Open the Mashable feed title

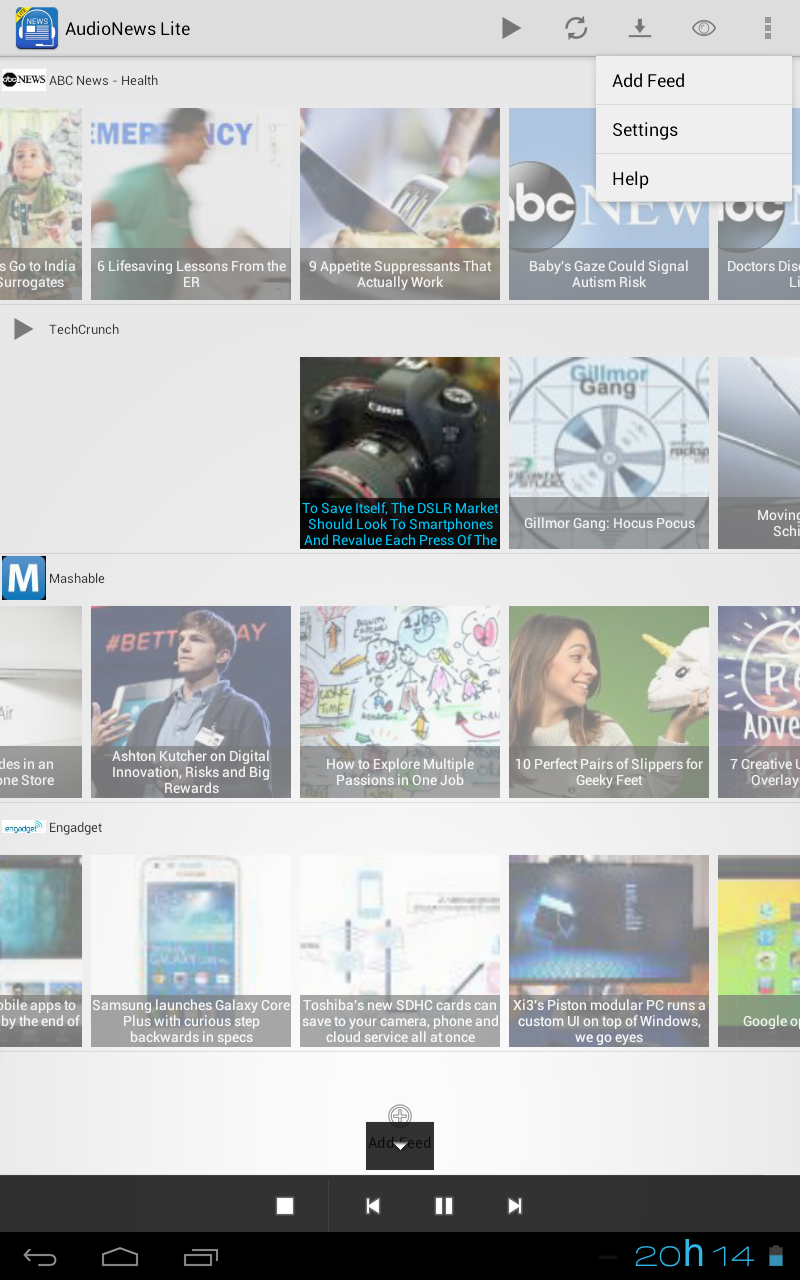point(77,579)
